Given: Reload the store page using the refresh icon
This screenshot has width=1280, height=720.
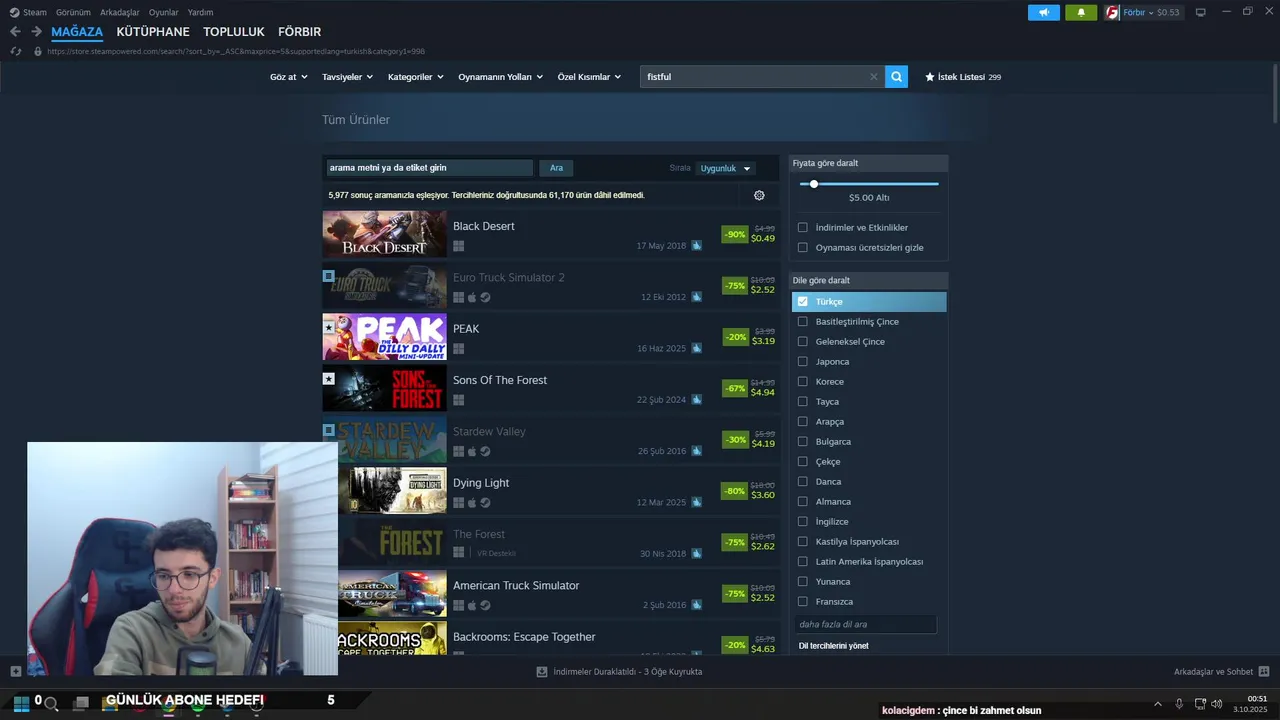Looking at the screenshot, I should (15, 51).
